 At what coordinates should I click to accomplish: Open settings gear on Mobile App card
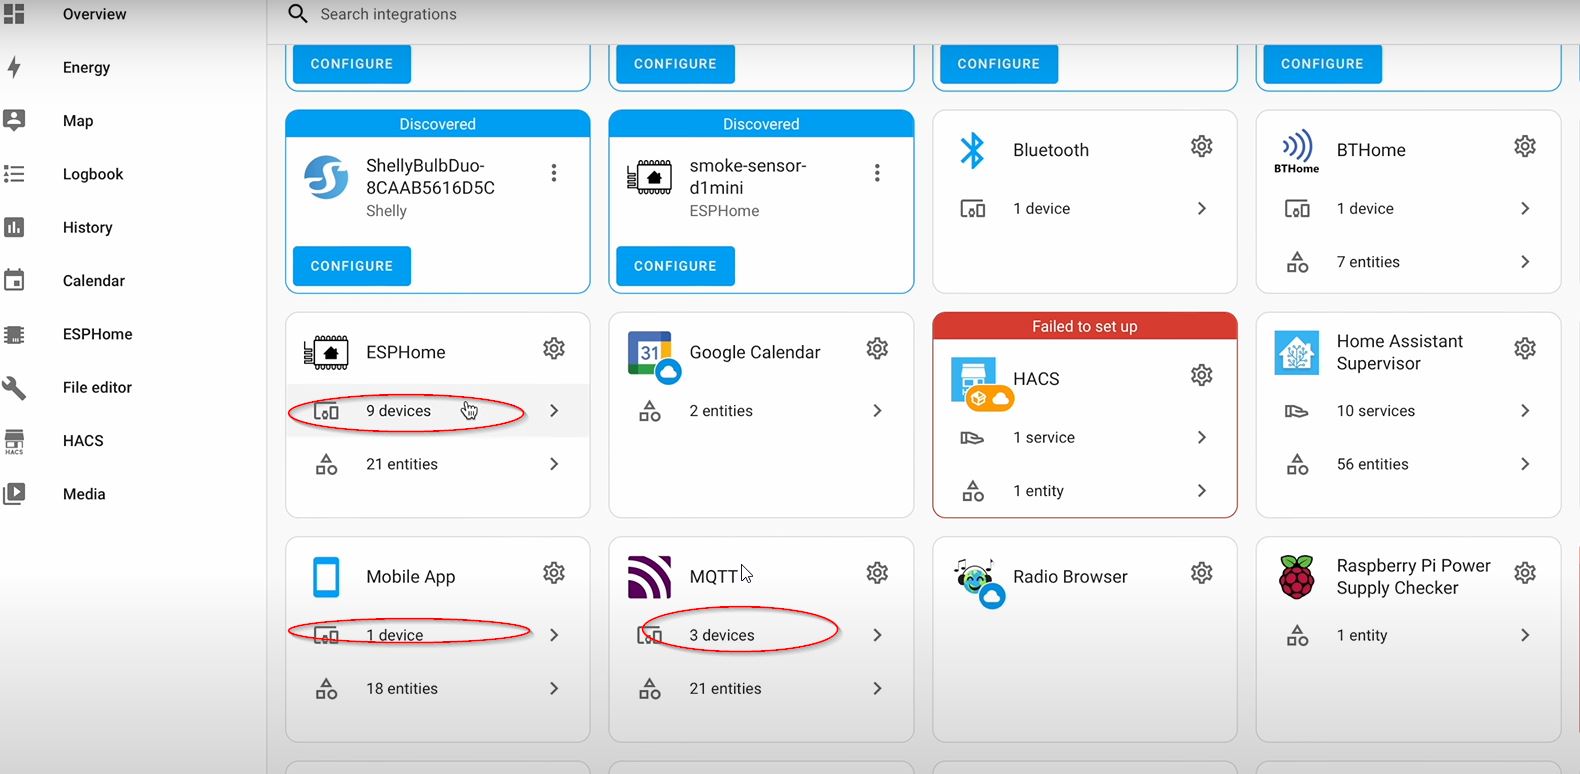(554, 573)
